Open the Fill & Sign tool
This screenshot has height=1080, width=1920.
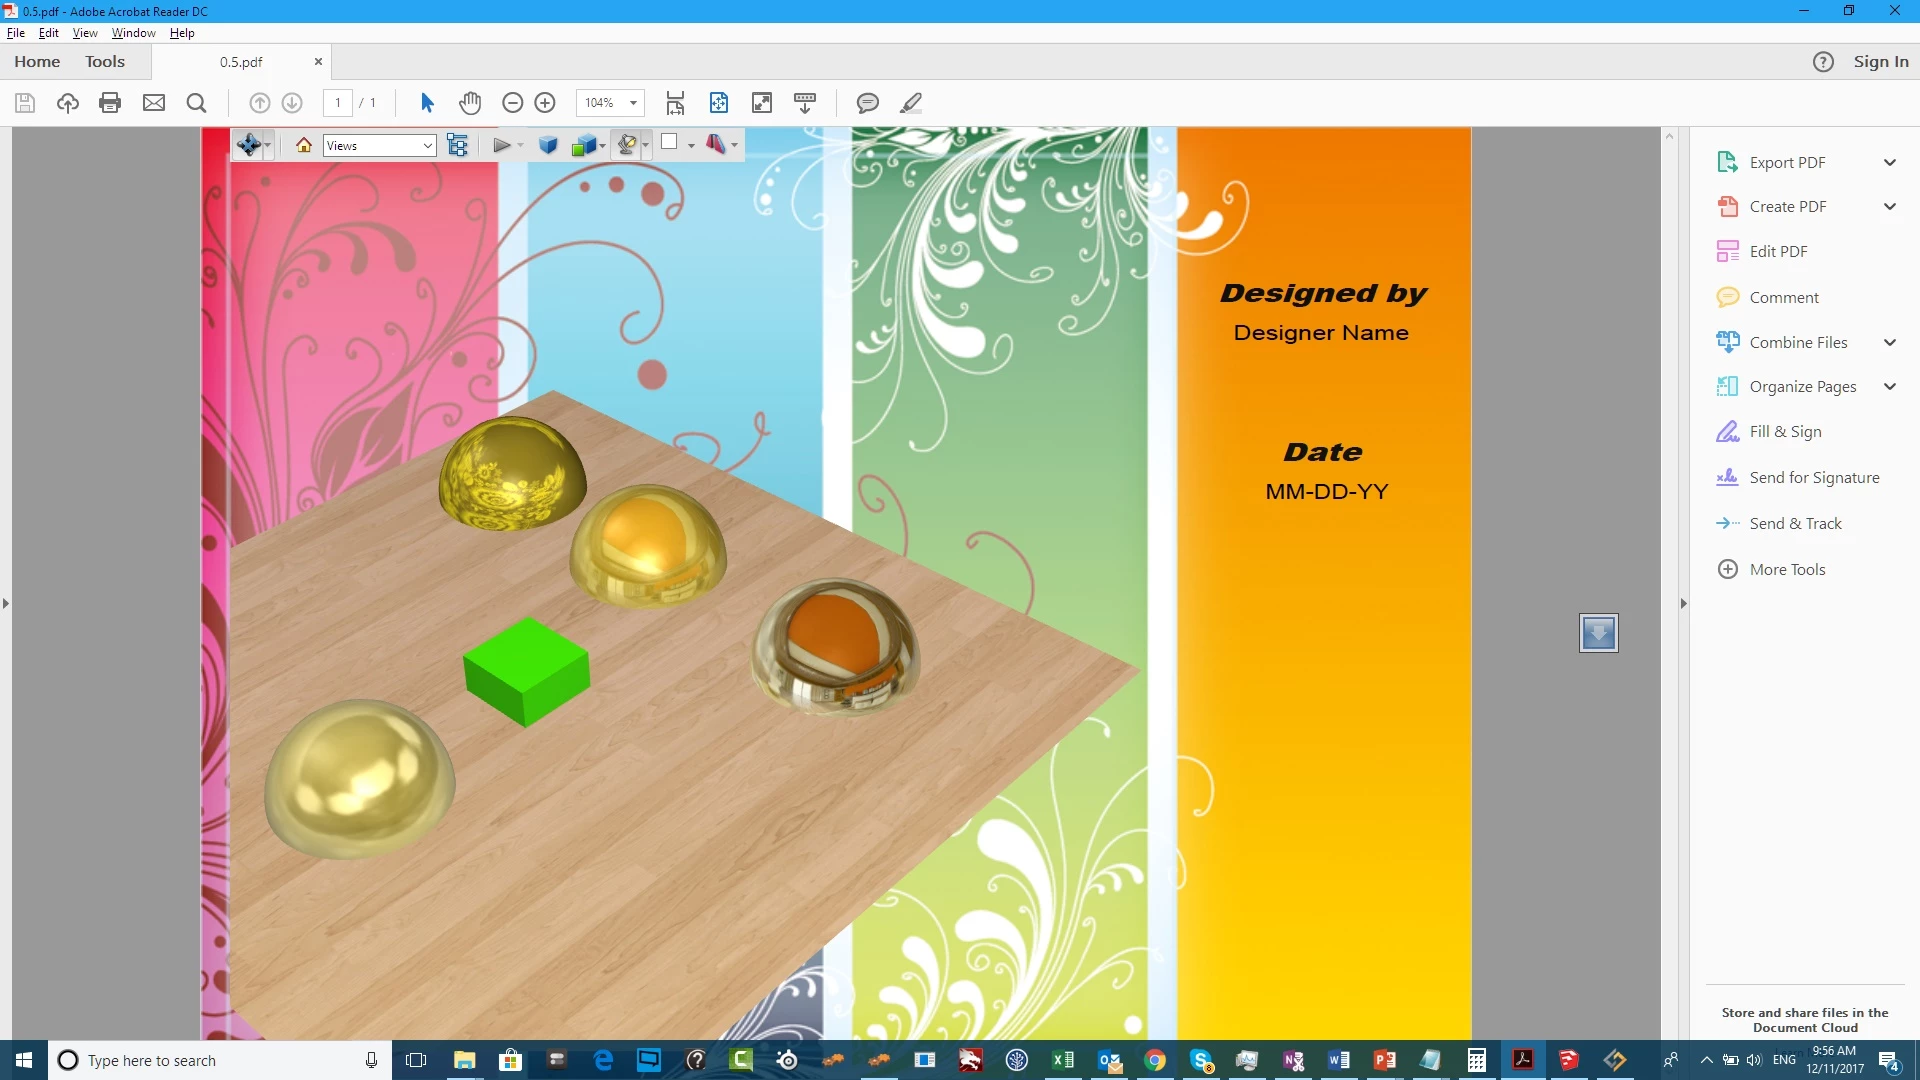(1785, 432)
